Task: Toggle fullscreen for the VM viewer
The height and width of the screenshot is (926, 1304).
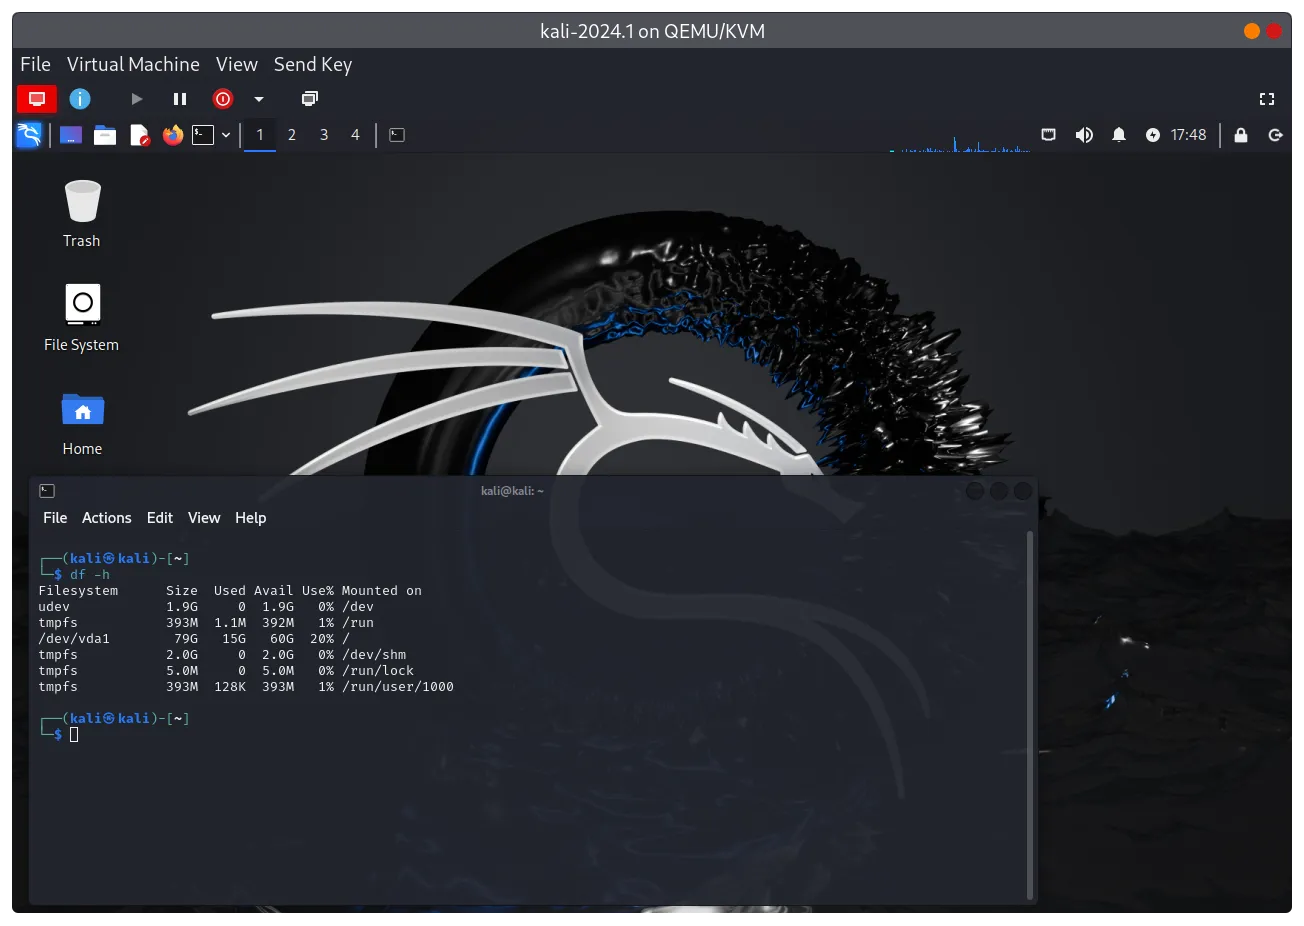Action: point(1267,99)
